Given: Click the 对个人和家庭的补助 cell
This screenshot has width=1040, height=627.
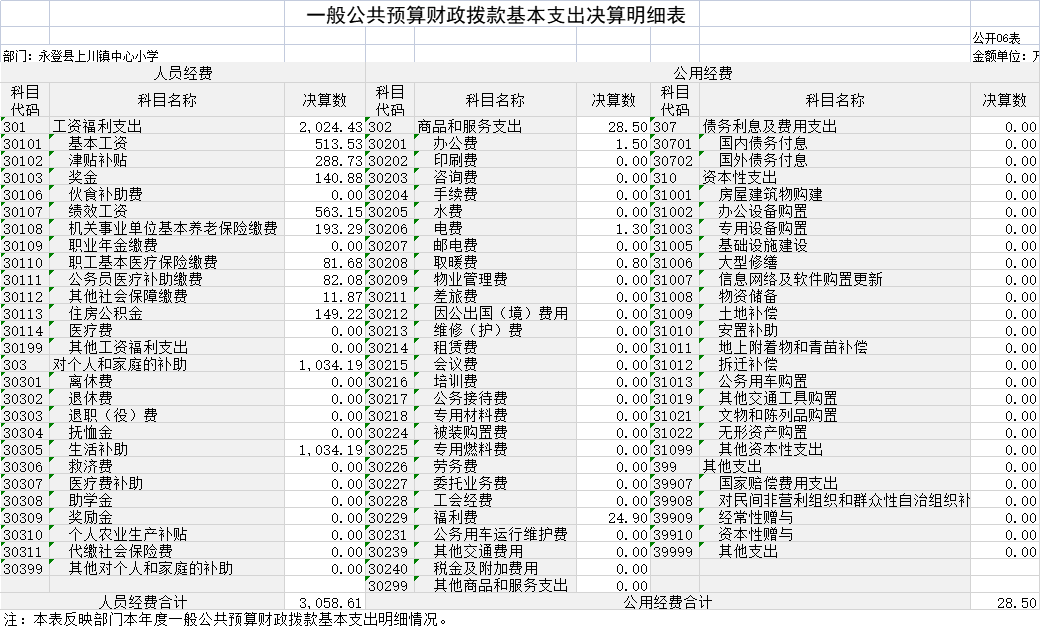Looking at the screenshot, I should 120,365.
